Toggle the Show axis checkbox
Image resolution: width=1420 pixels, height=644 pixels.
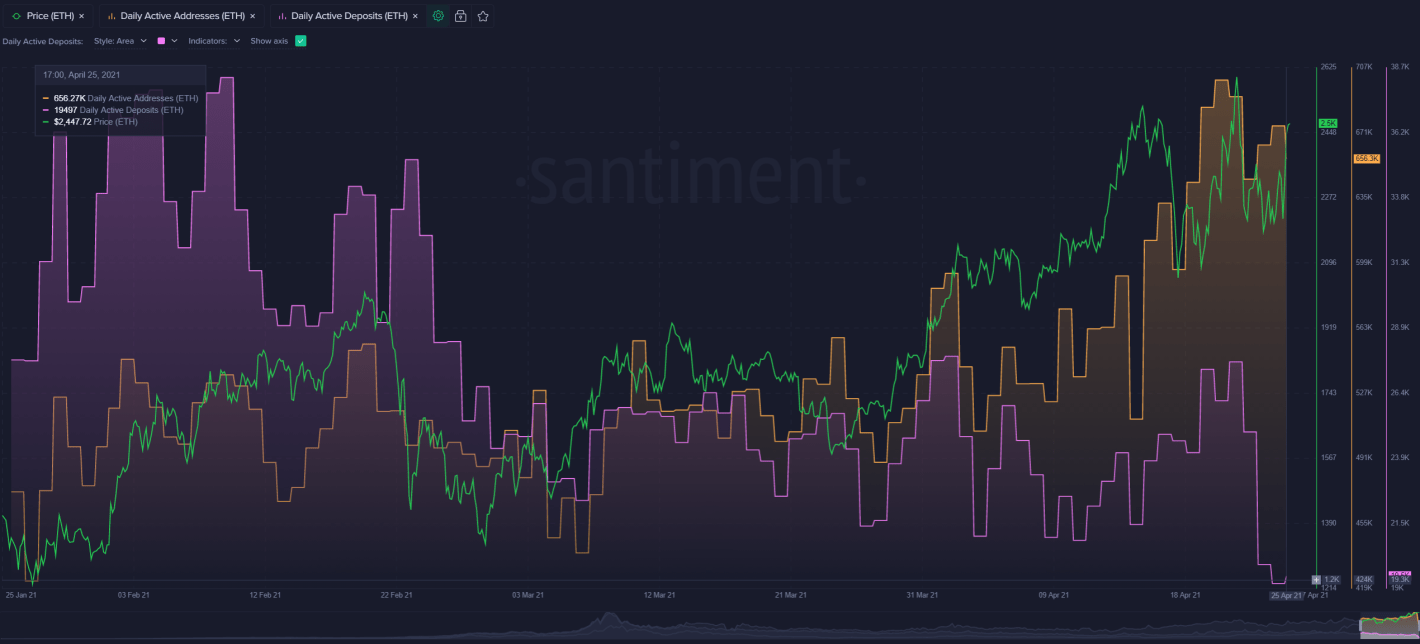(300, 41)
